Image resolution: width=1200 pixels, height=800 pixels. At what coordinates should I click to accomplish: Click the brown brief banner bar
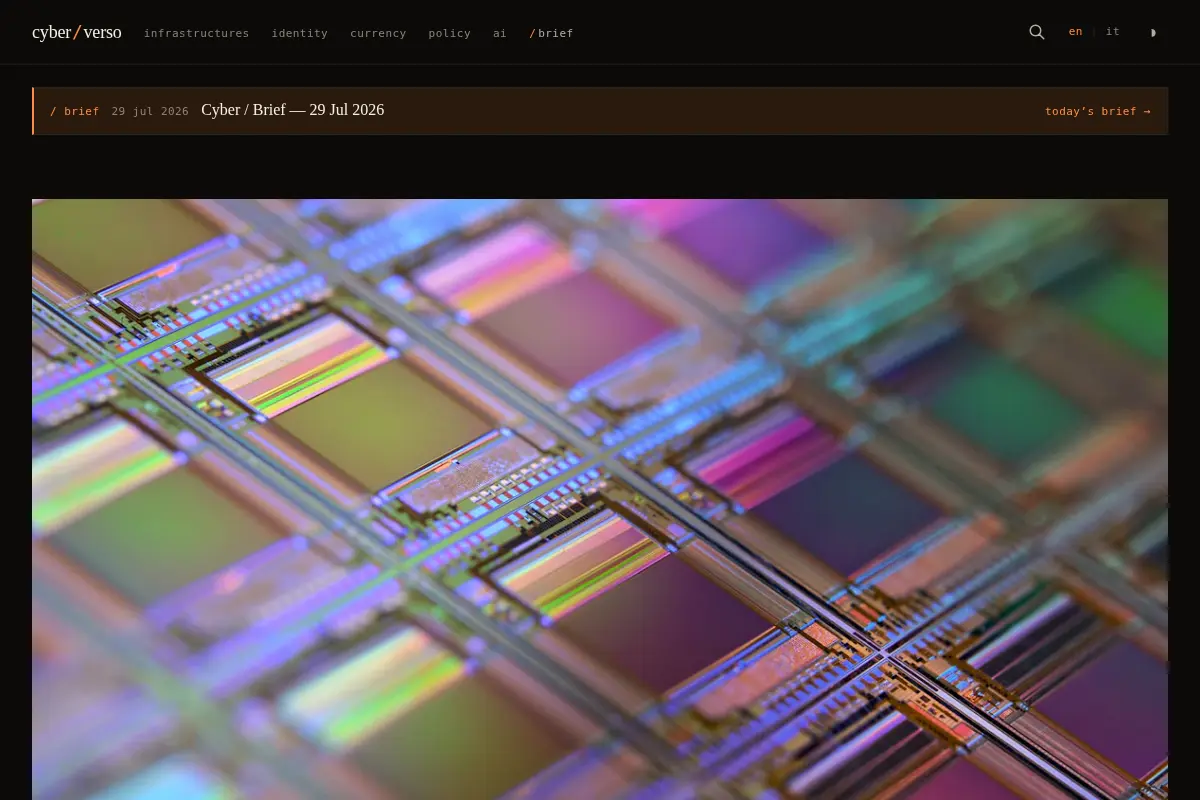(600, 111)
